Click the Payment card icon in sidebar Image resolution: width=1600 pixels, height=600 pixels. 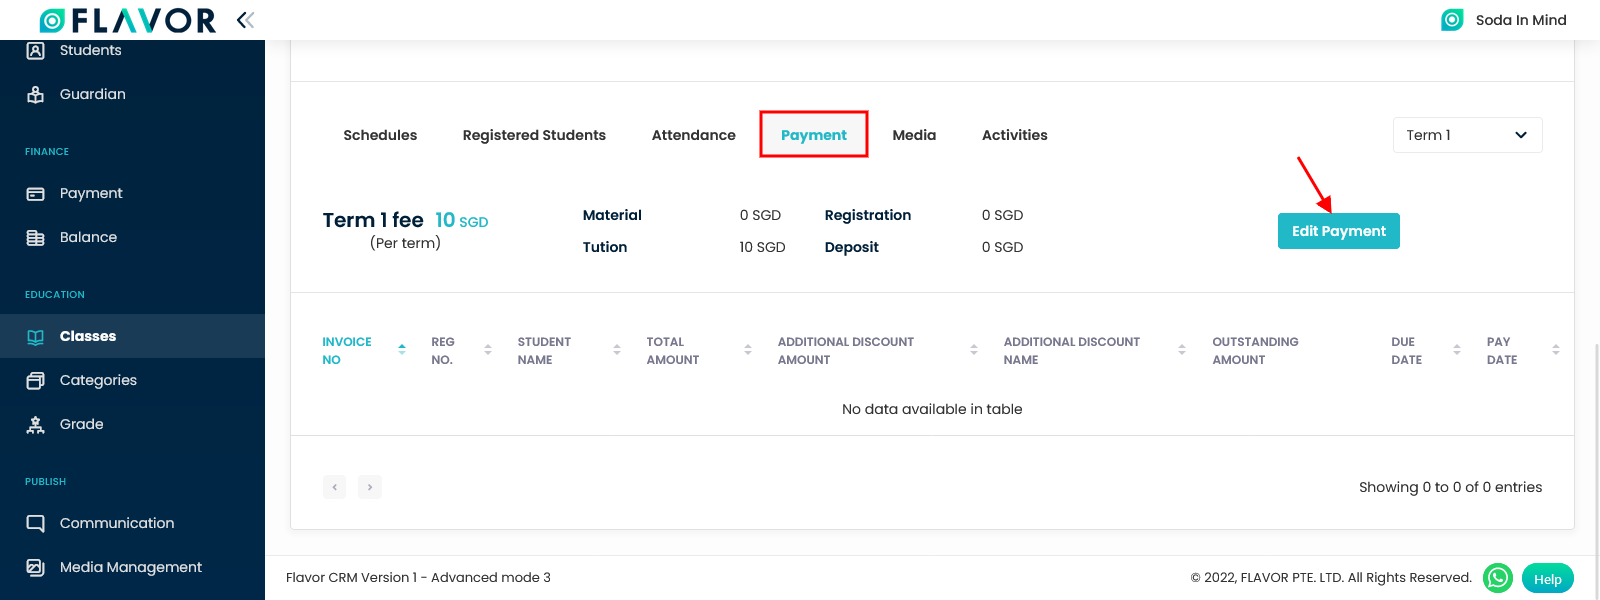(x=36, y=193)
